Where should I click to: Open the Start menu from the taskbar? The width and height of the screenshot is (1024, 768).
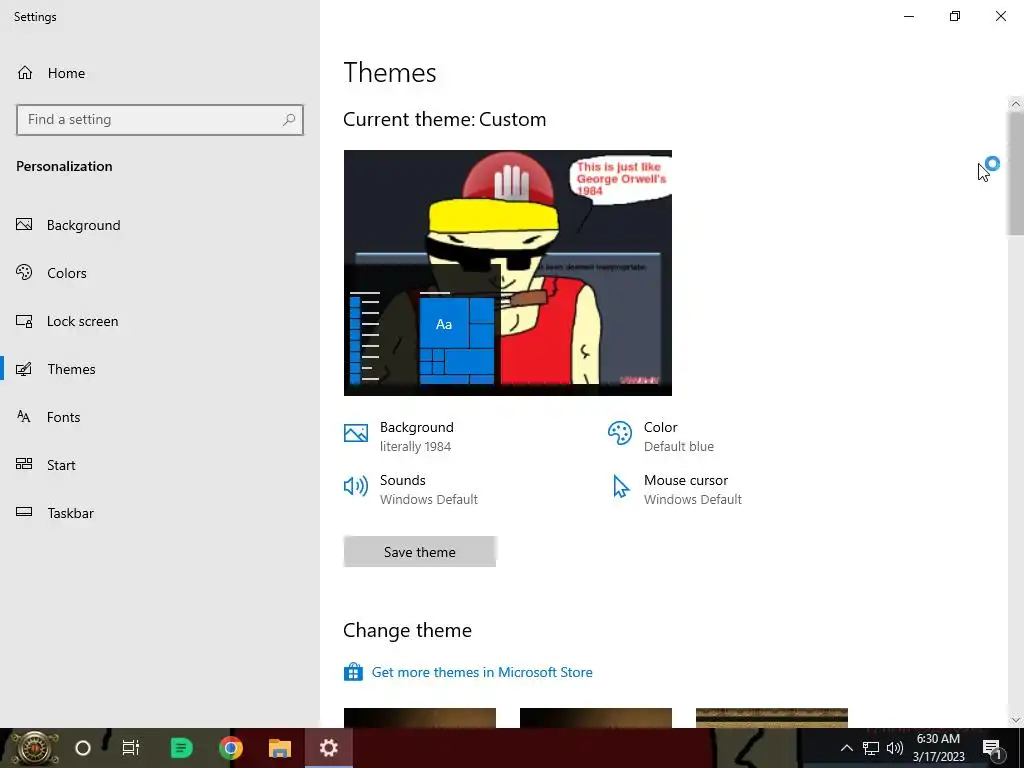click(34, 748)
